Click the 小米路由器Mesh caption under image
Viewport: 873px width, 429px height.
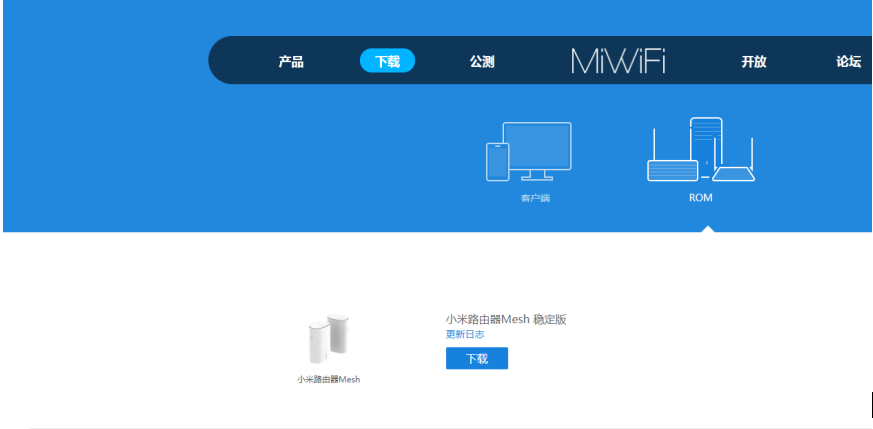pos(328,379)
